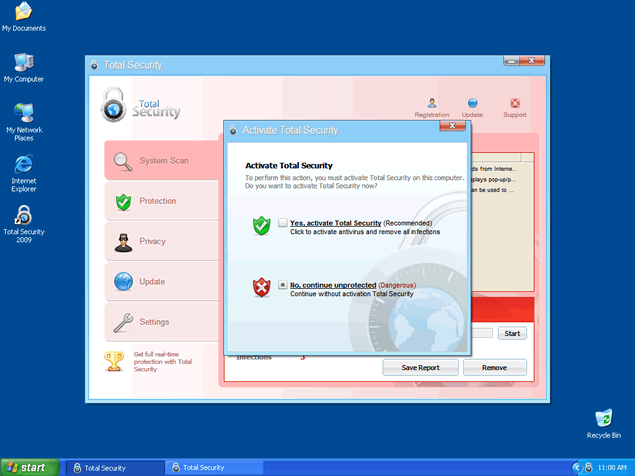Click the Save Report button
635x476 pixels.
point(420,367)
